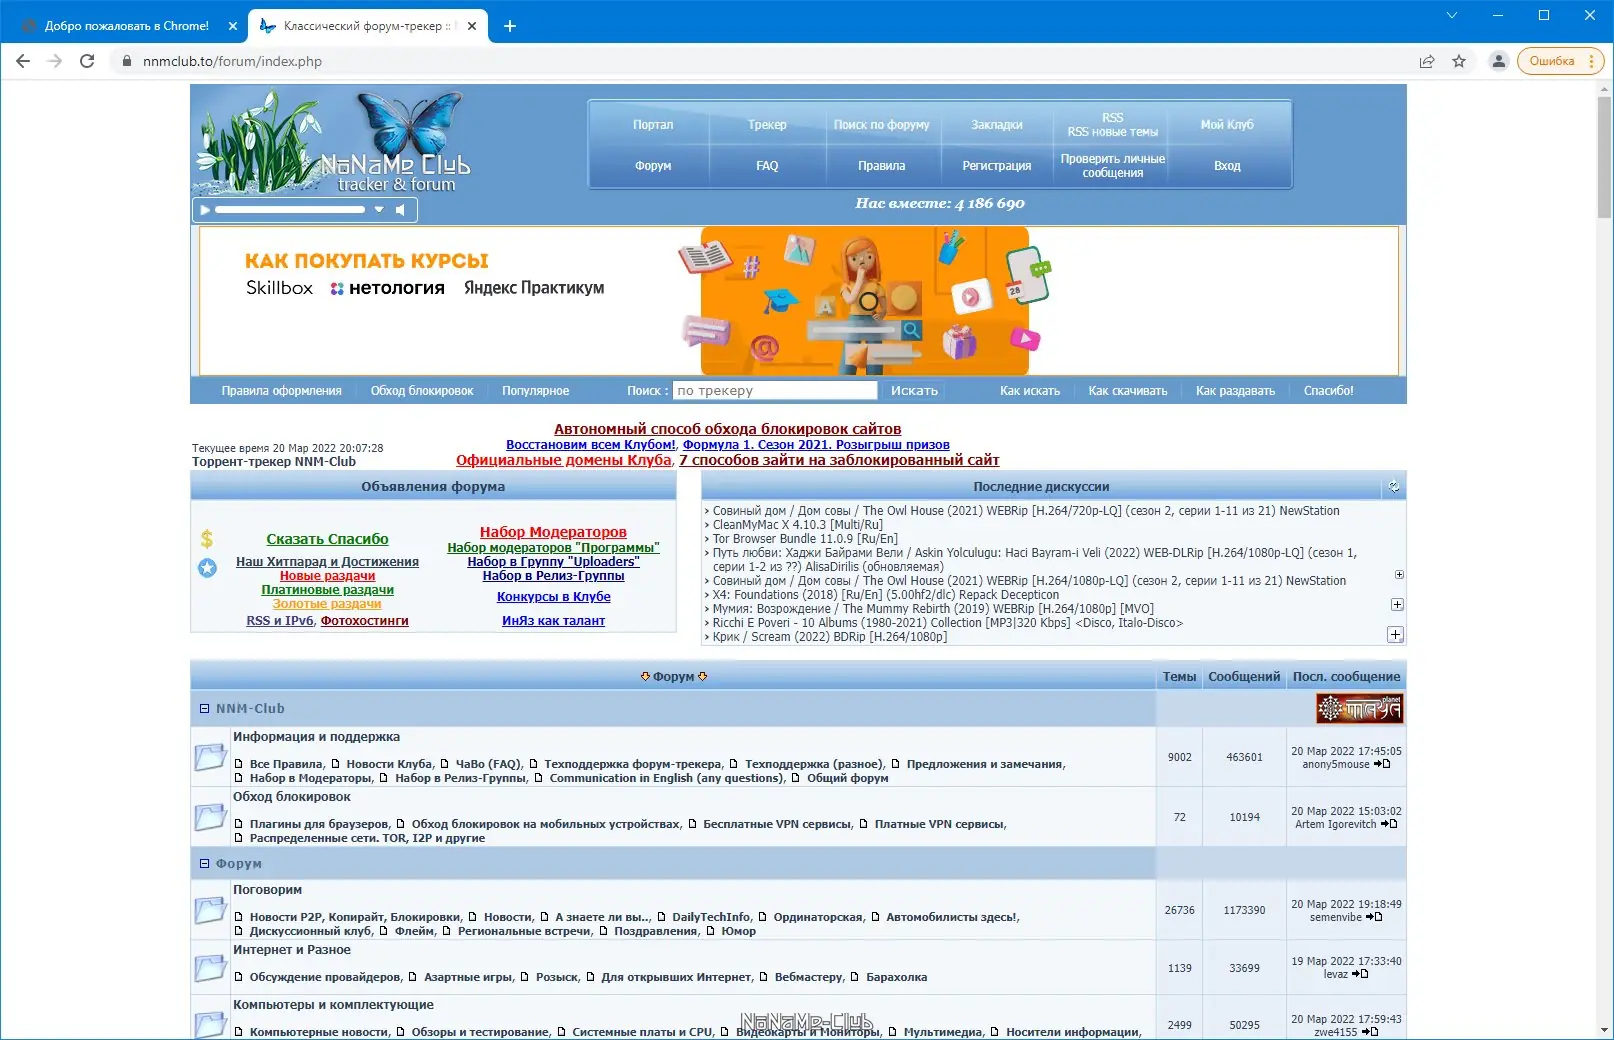Reload the current page
Image resolution: width=1614 pixels, height=1040 pixels.
coord(87,61)
